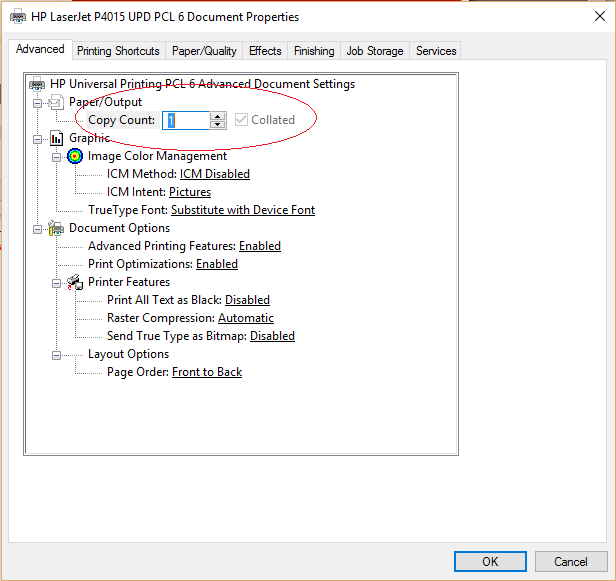Click the HP Universal Printing root printer icon
Image resolution: width=616 pixels, height=581 pixels.
click(38, 84)
